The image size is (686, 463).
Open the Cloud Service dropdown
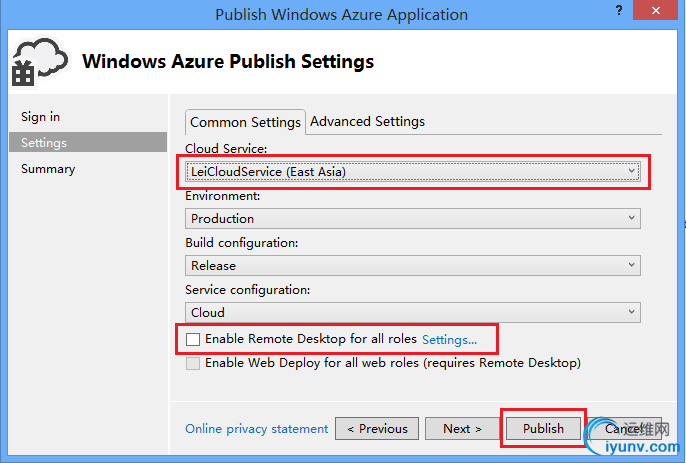click(413, 172)
